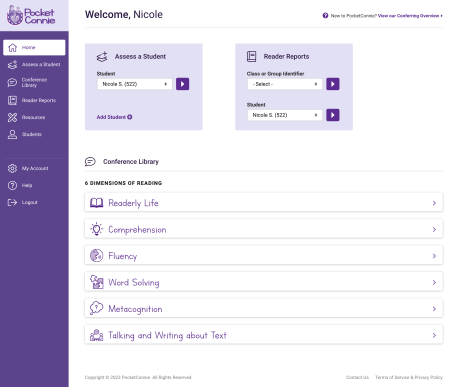Image resolution: width=459 pixels, height=387 pixels.
Task: Open Conference Library from sidebar menu
Action: (34, 82)
